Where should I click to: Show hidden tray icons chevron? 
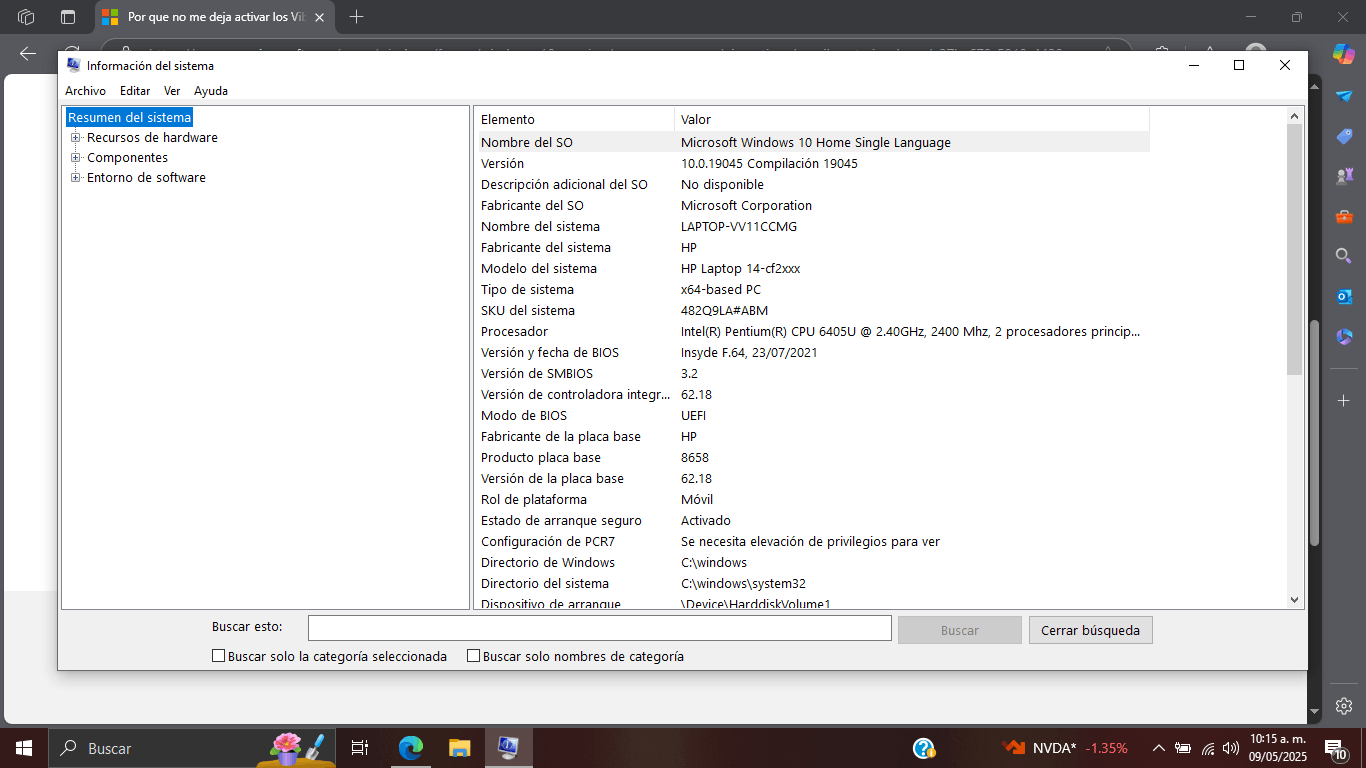pos(1159,748)
